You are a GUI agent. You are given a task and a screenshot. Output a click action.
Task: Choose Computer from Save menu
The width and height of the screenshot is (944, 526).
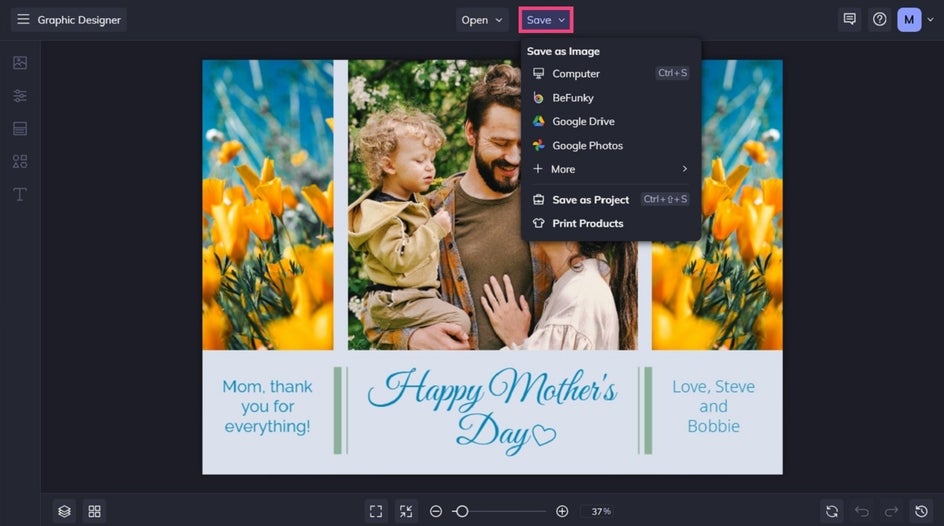576,74
